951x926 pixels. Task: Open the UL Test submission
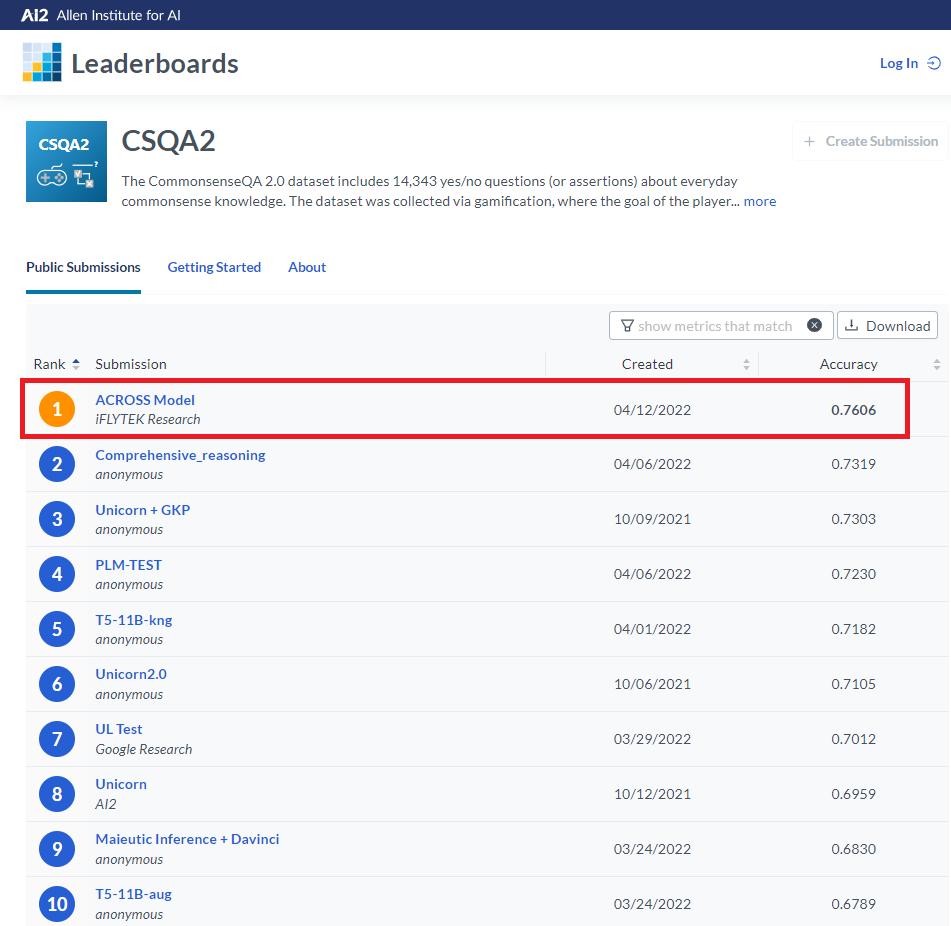click(119, 730)
